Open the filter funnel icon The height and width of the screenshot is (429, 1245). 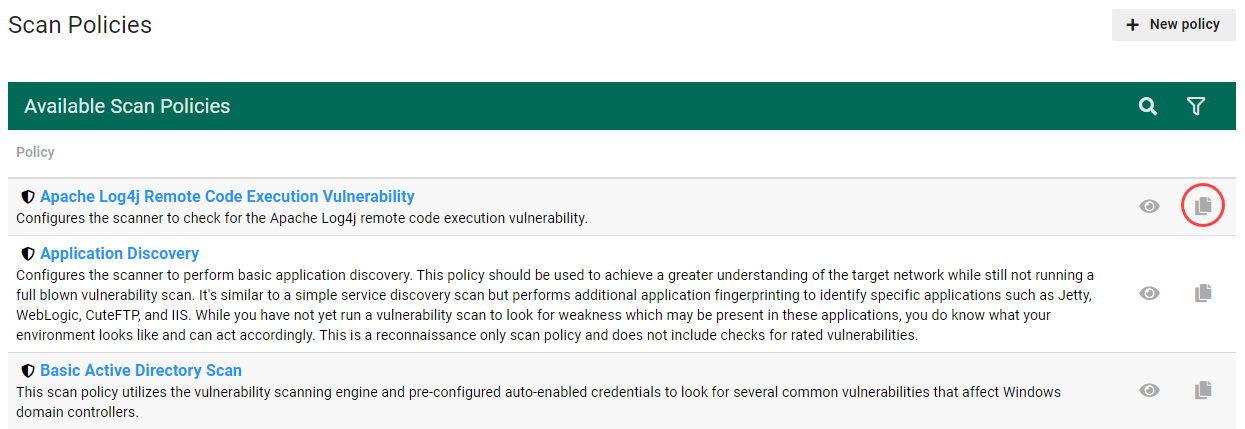[x=1196, y=106]
